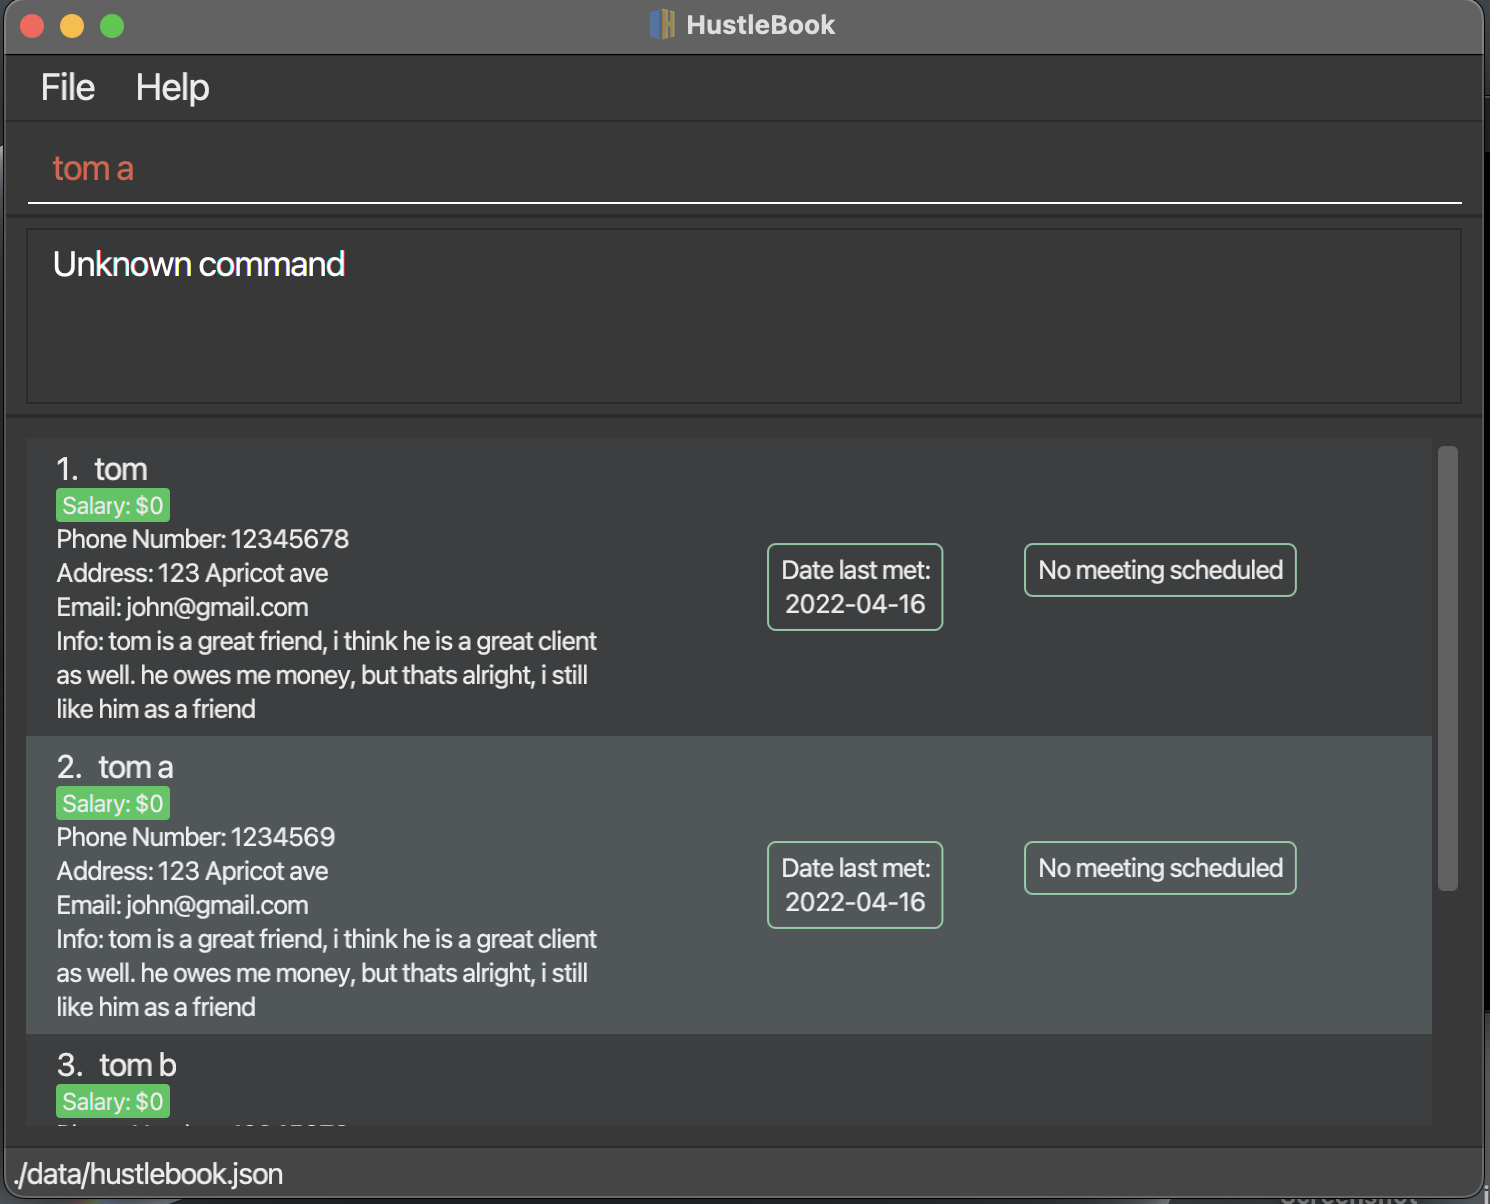Screen dimensions: 1490x1204
Task: Click the Salary: $0 tag of tom
Action: [x=113, y=505]
